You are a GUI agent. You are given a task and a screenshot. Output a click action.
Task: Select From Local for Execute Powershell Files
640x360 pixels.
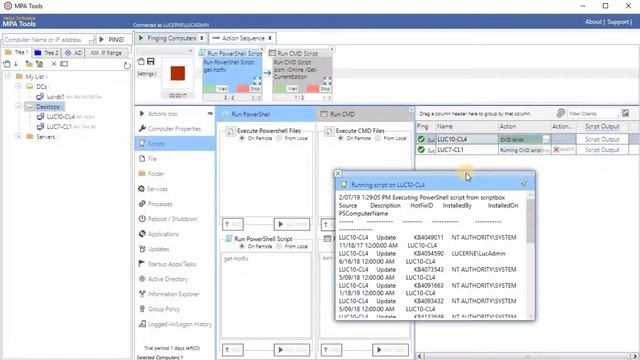click(279, 138)
